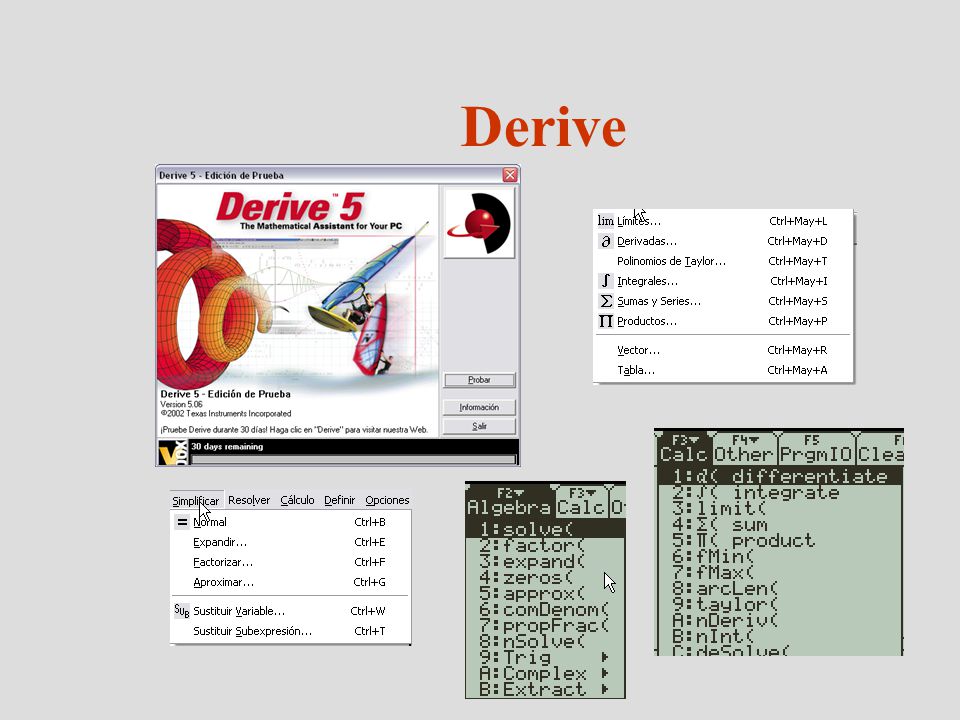Screen dimensions: 960x720
Task: Select 4: sum in Calc menu
Action: 779,525
